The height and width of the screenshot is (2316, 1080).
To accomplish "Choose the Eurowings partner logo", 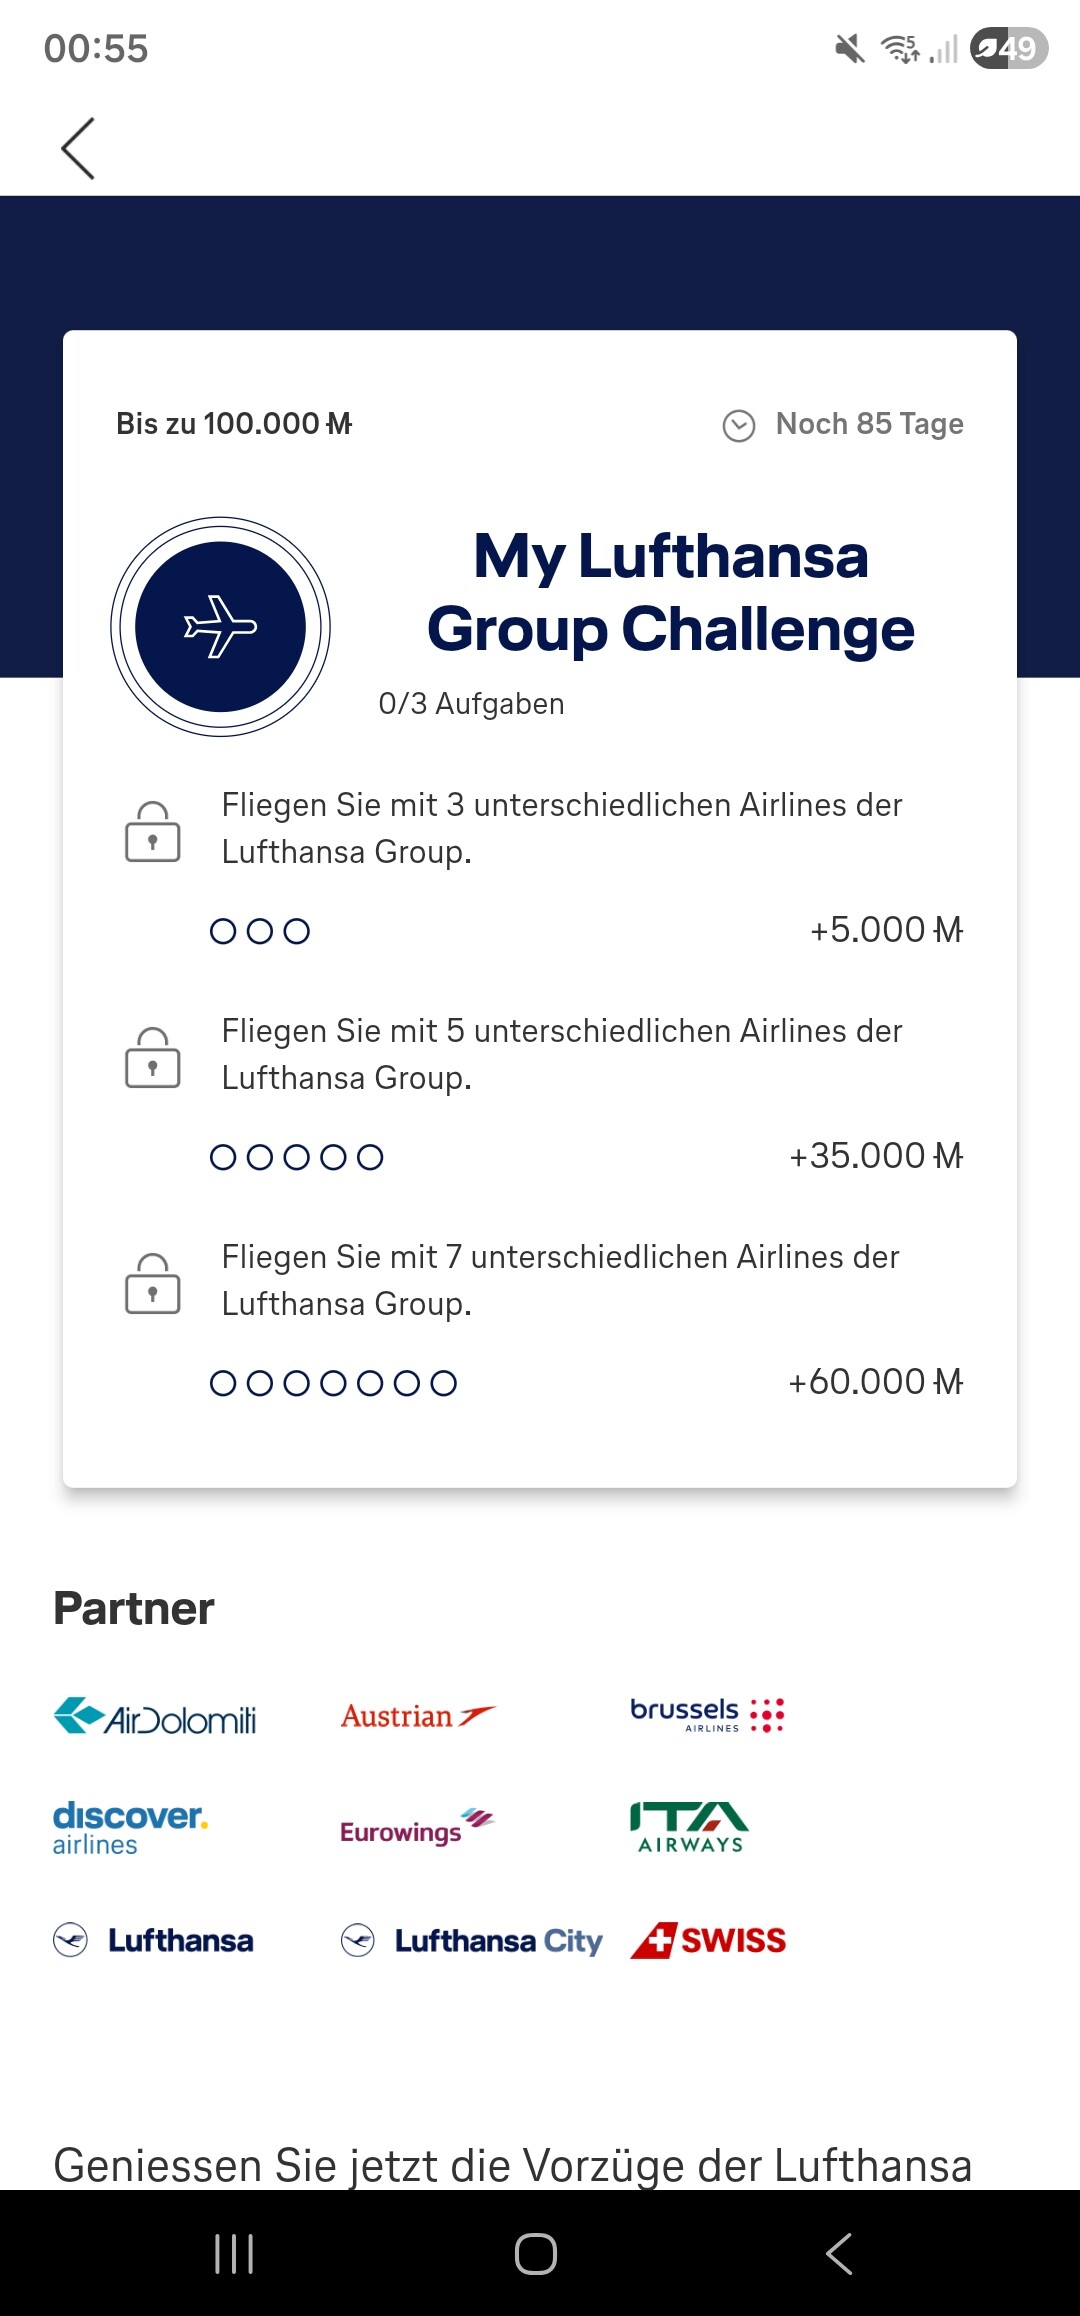I will 417,1828.
